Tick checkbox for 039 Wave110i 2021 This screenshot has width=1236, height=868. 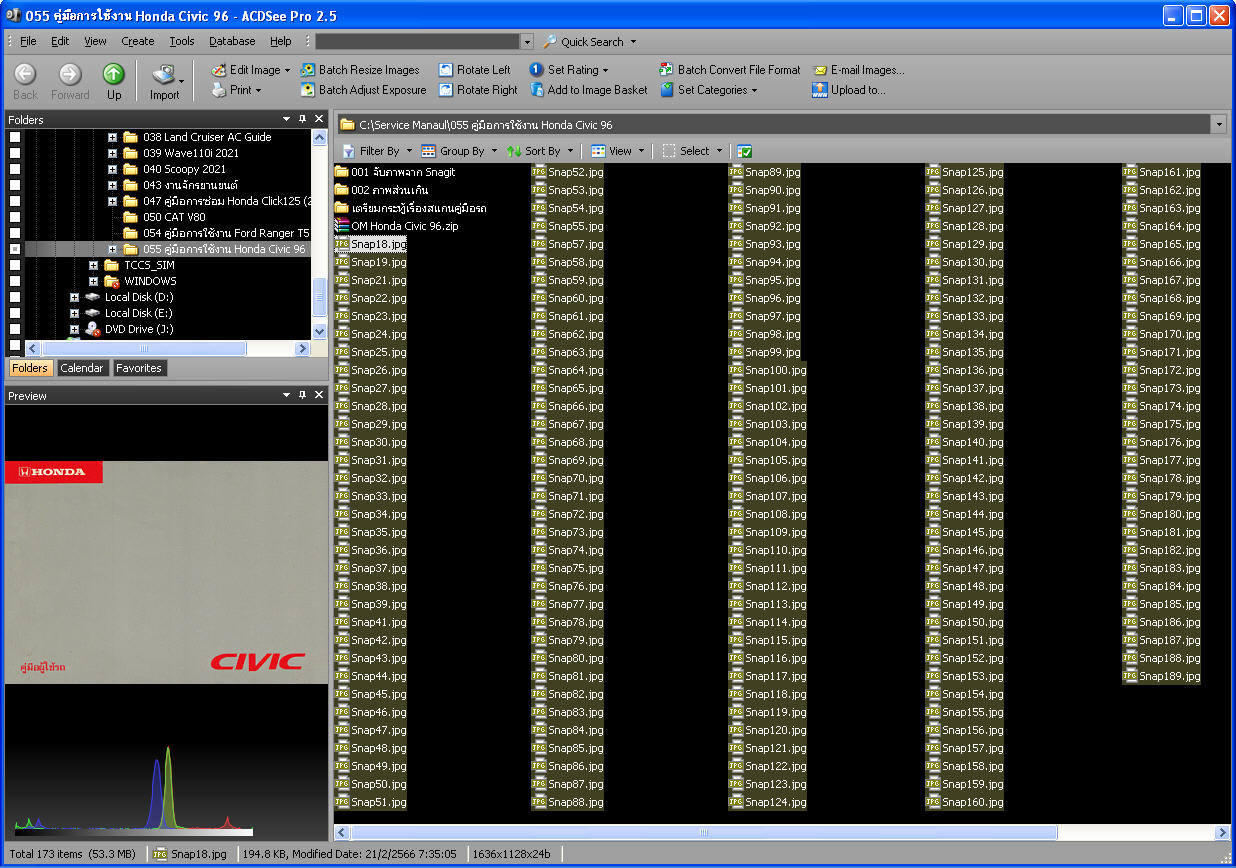pos(15,153)
